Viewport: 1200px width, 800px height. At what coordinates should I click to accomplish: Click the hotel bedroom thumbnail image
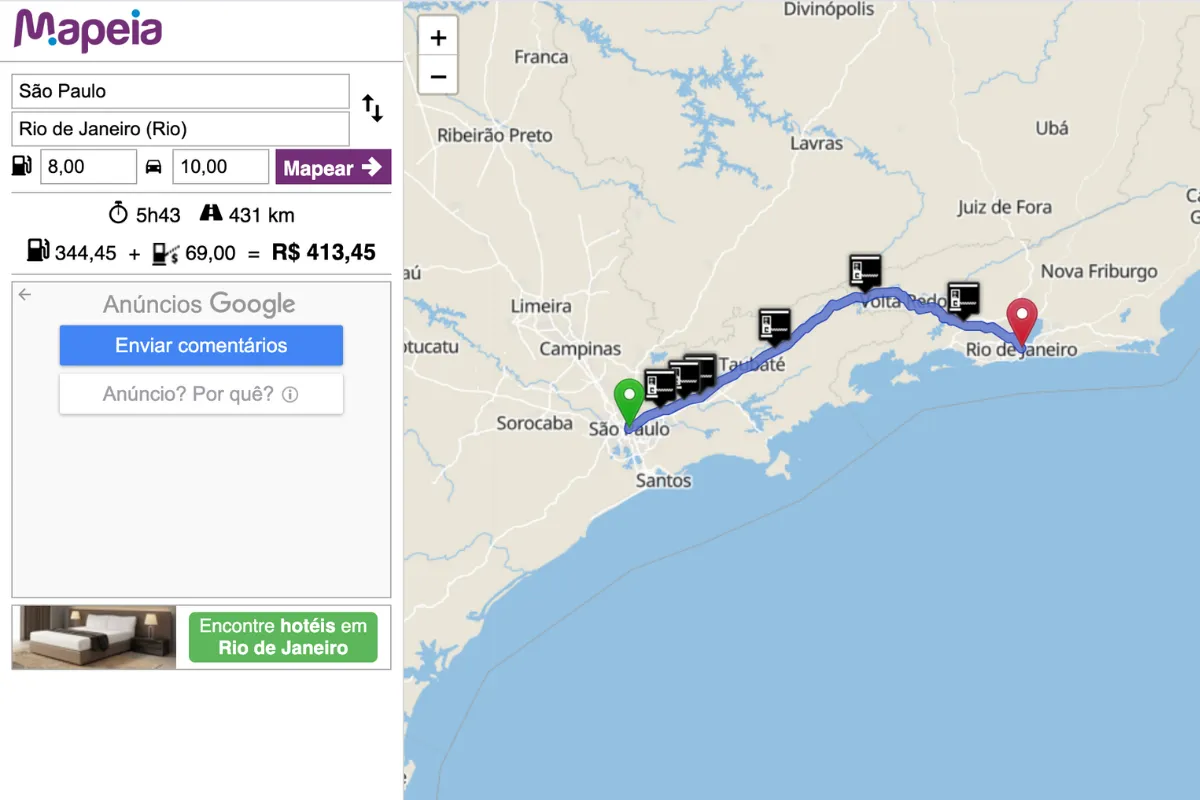94,637
